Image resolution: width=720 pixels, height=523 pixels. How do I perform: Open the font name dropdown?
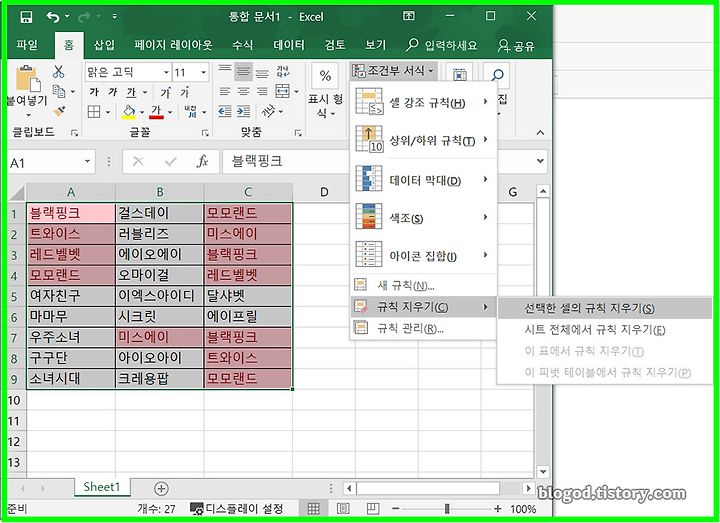(x=166, y=72)
